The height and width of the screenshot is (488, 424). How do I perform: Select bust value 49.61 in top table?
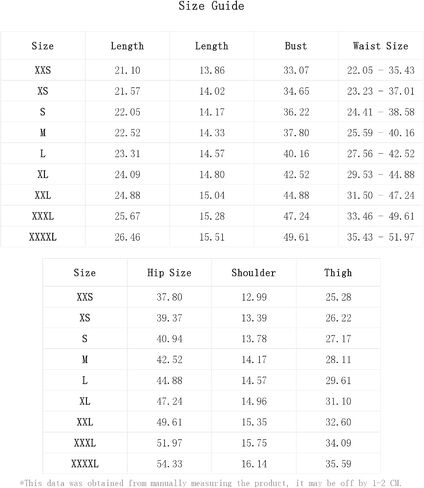tap(296, 237)
